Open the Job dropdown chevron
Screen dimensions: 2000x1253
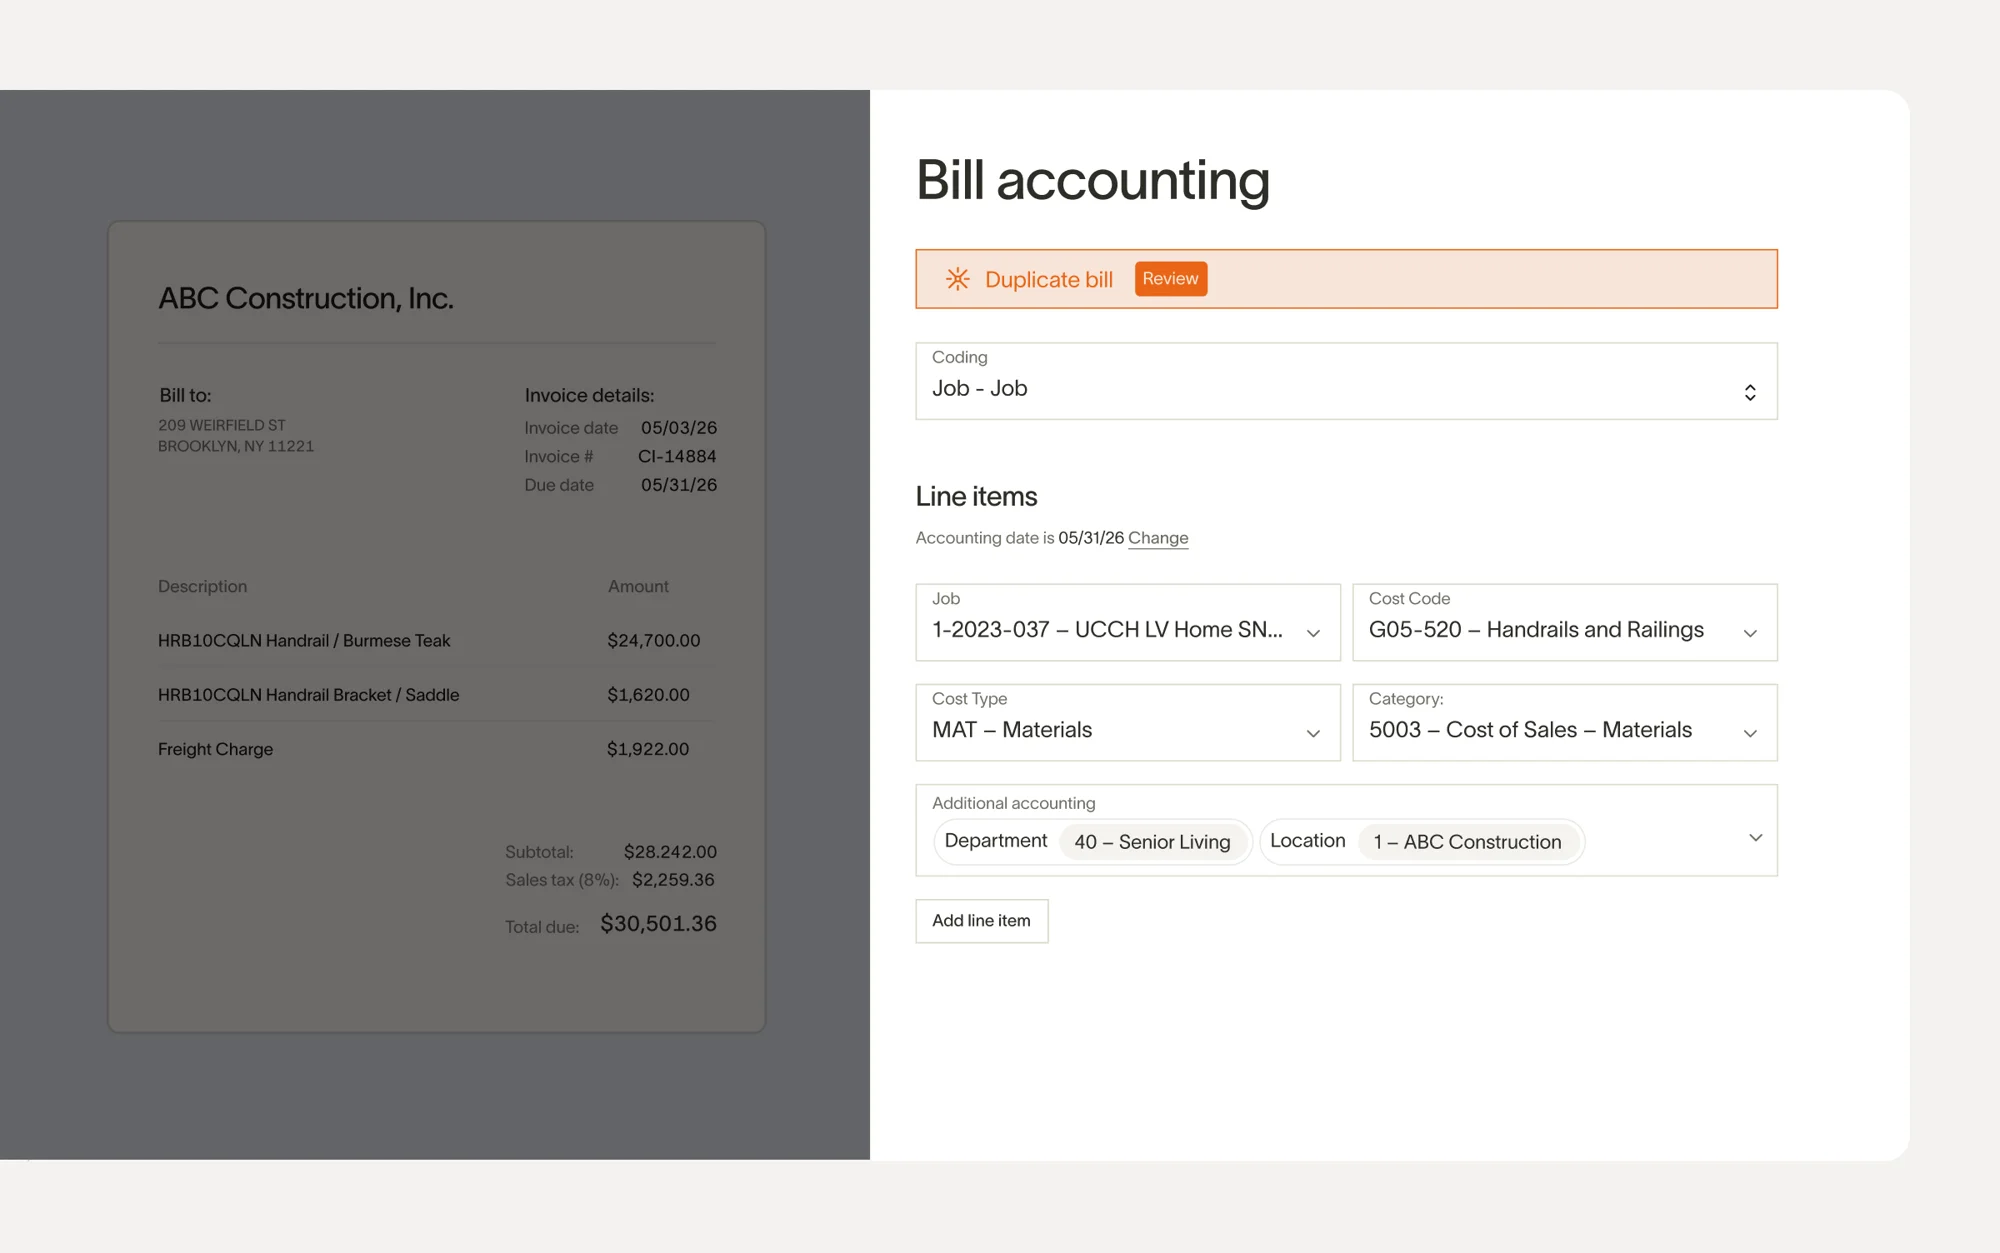[1313, 634]
